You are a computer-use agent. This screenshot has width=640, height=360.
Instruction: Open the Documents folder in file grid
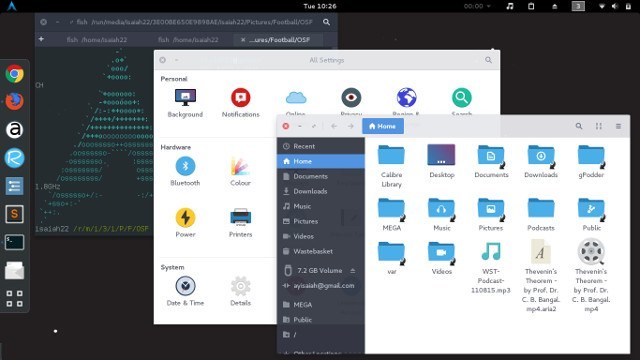click(491, 161)
